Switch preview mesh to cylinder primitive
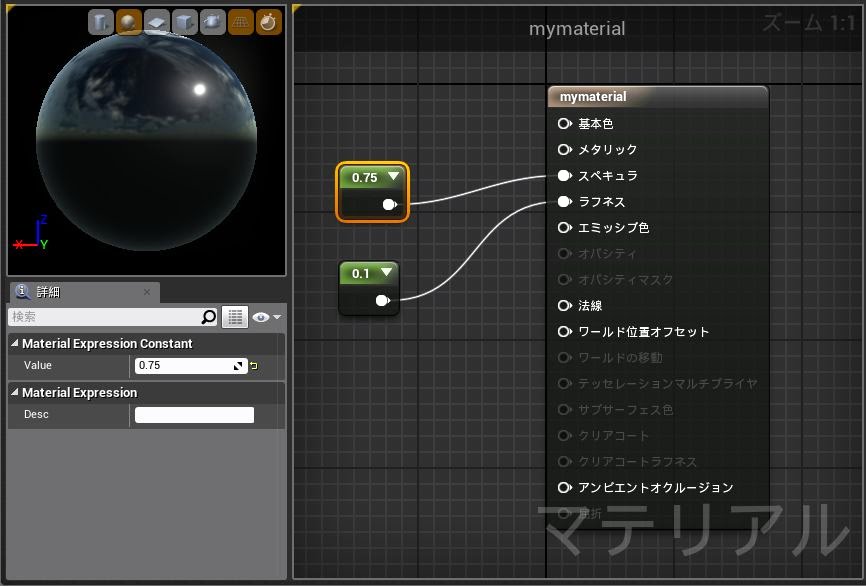Image resolution: width=866 pixels, height=586 pixels. pos(101,22)
